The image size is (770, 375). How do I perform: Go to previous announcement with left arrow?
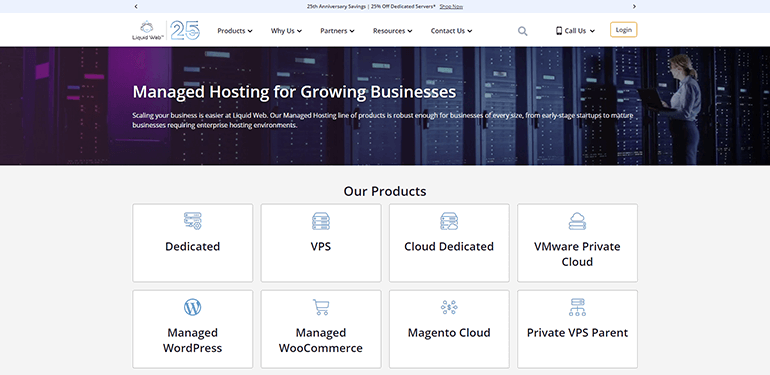click(x=136, y=6)
